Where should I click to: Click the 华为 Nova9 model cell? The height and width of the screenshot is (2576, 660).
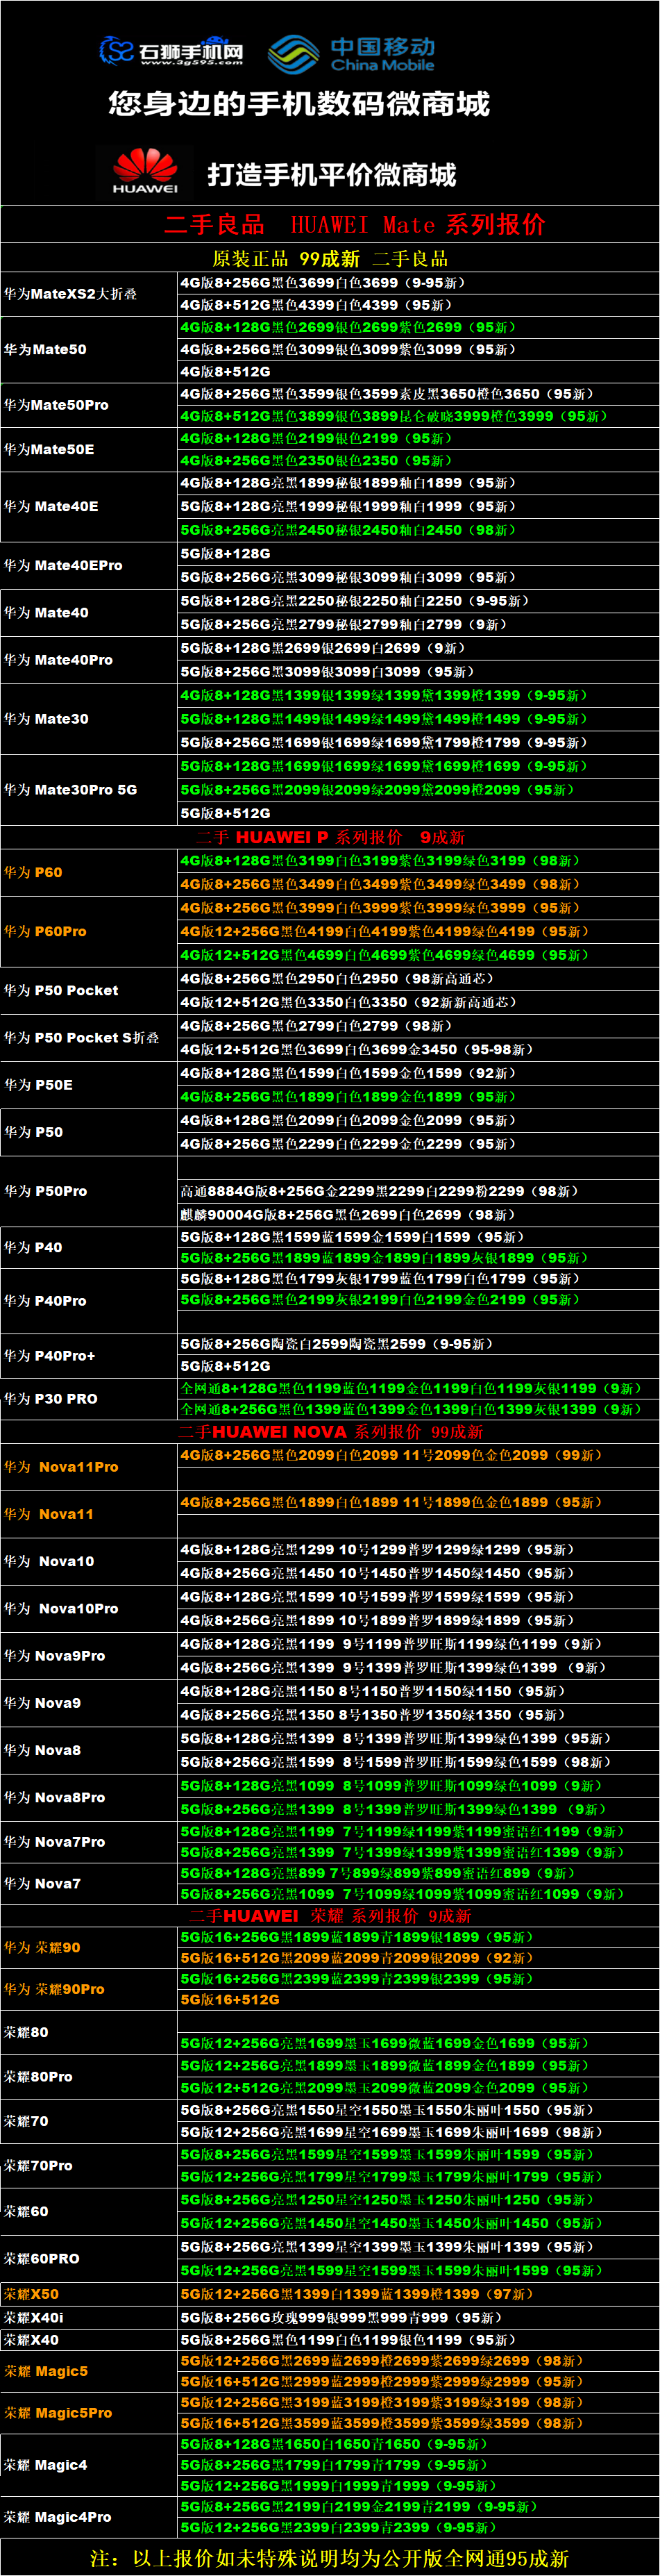coord(89,1703)
